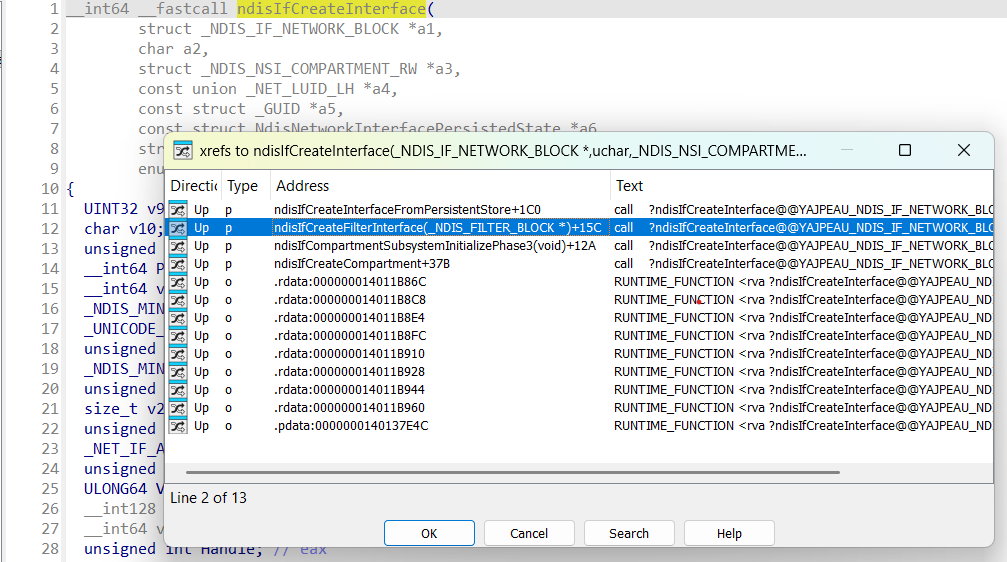
Task: Sort by Type column header
Action: (242, 186)
